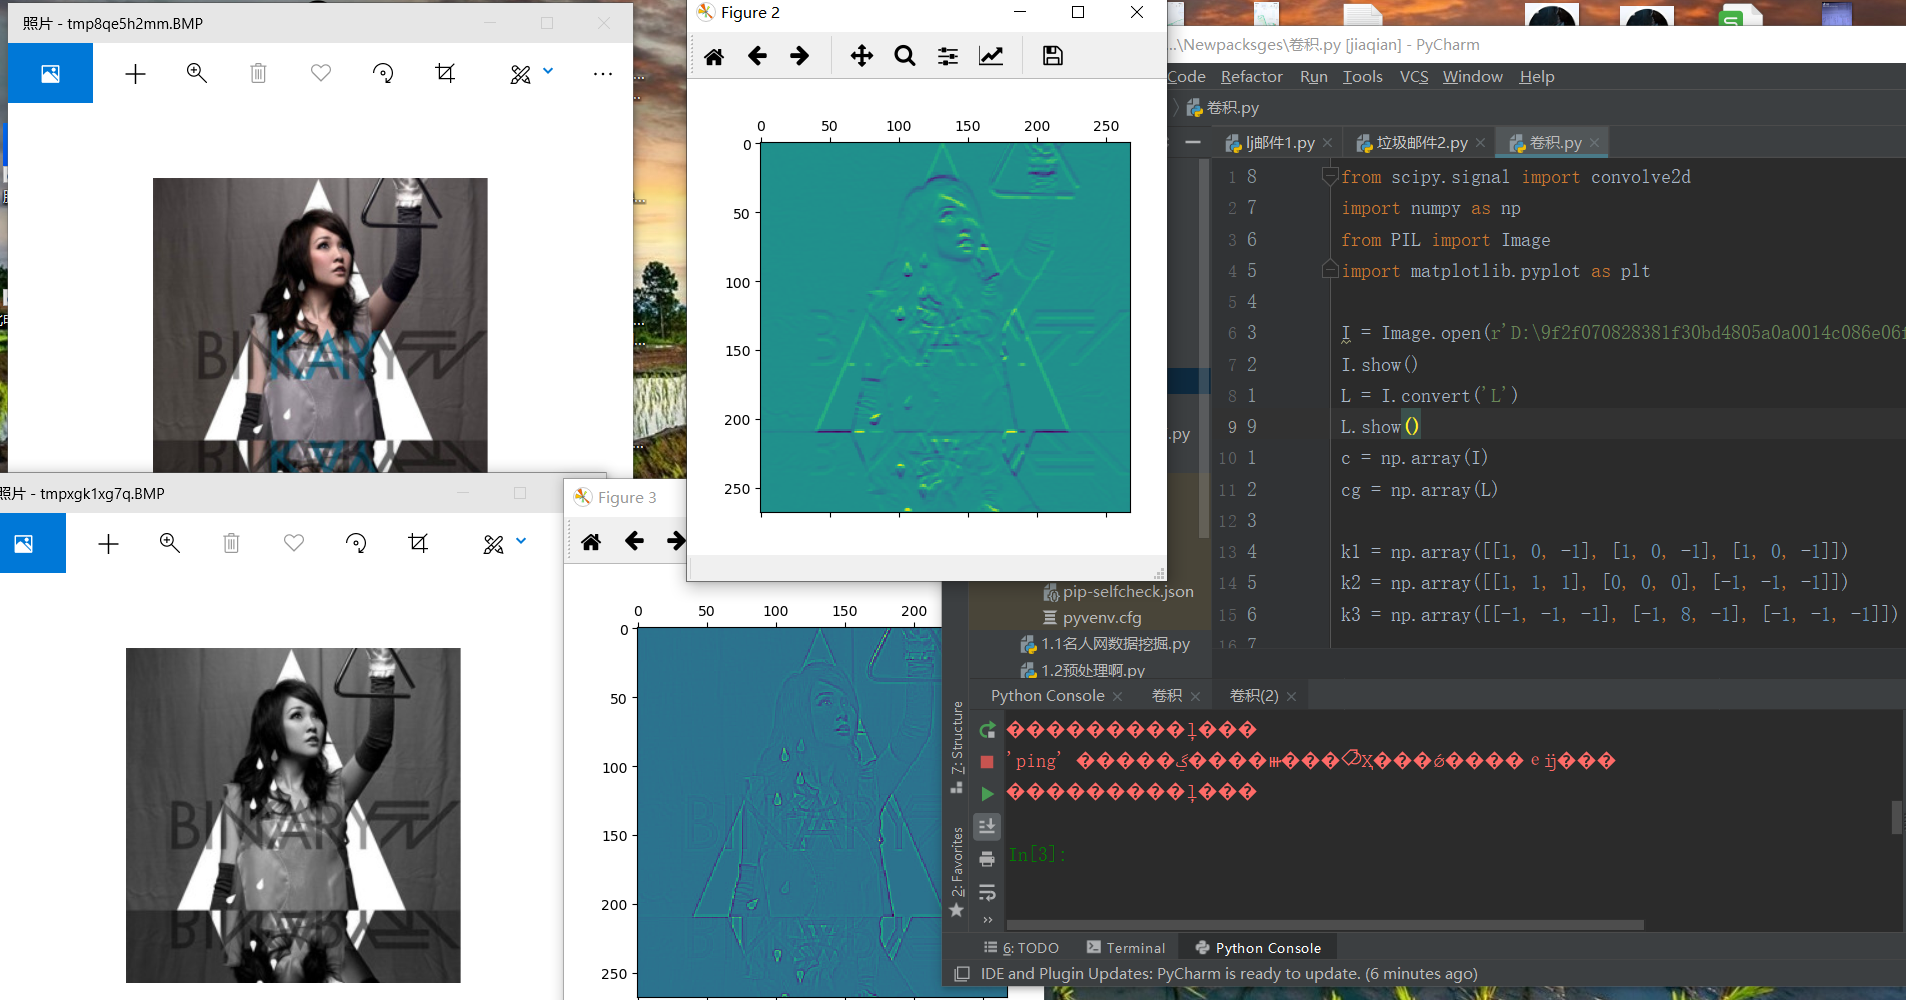Open the Terminal tool window button

pyautogui.click(x=1126, y=948)
